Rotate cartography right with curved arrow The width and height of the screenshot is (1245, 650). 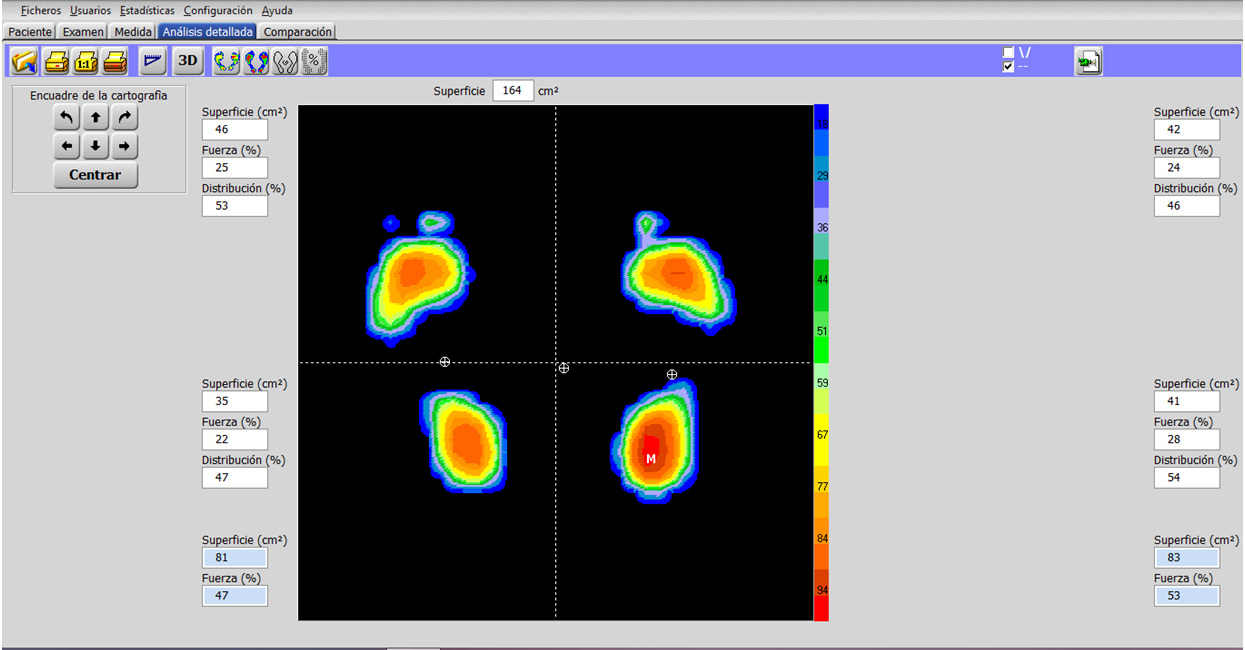124,118
